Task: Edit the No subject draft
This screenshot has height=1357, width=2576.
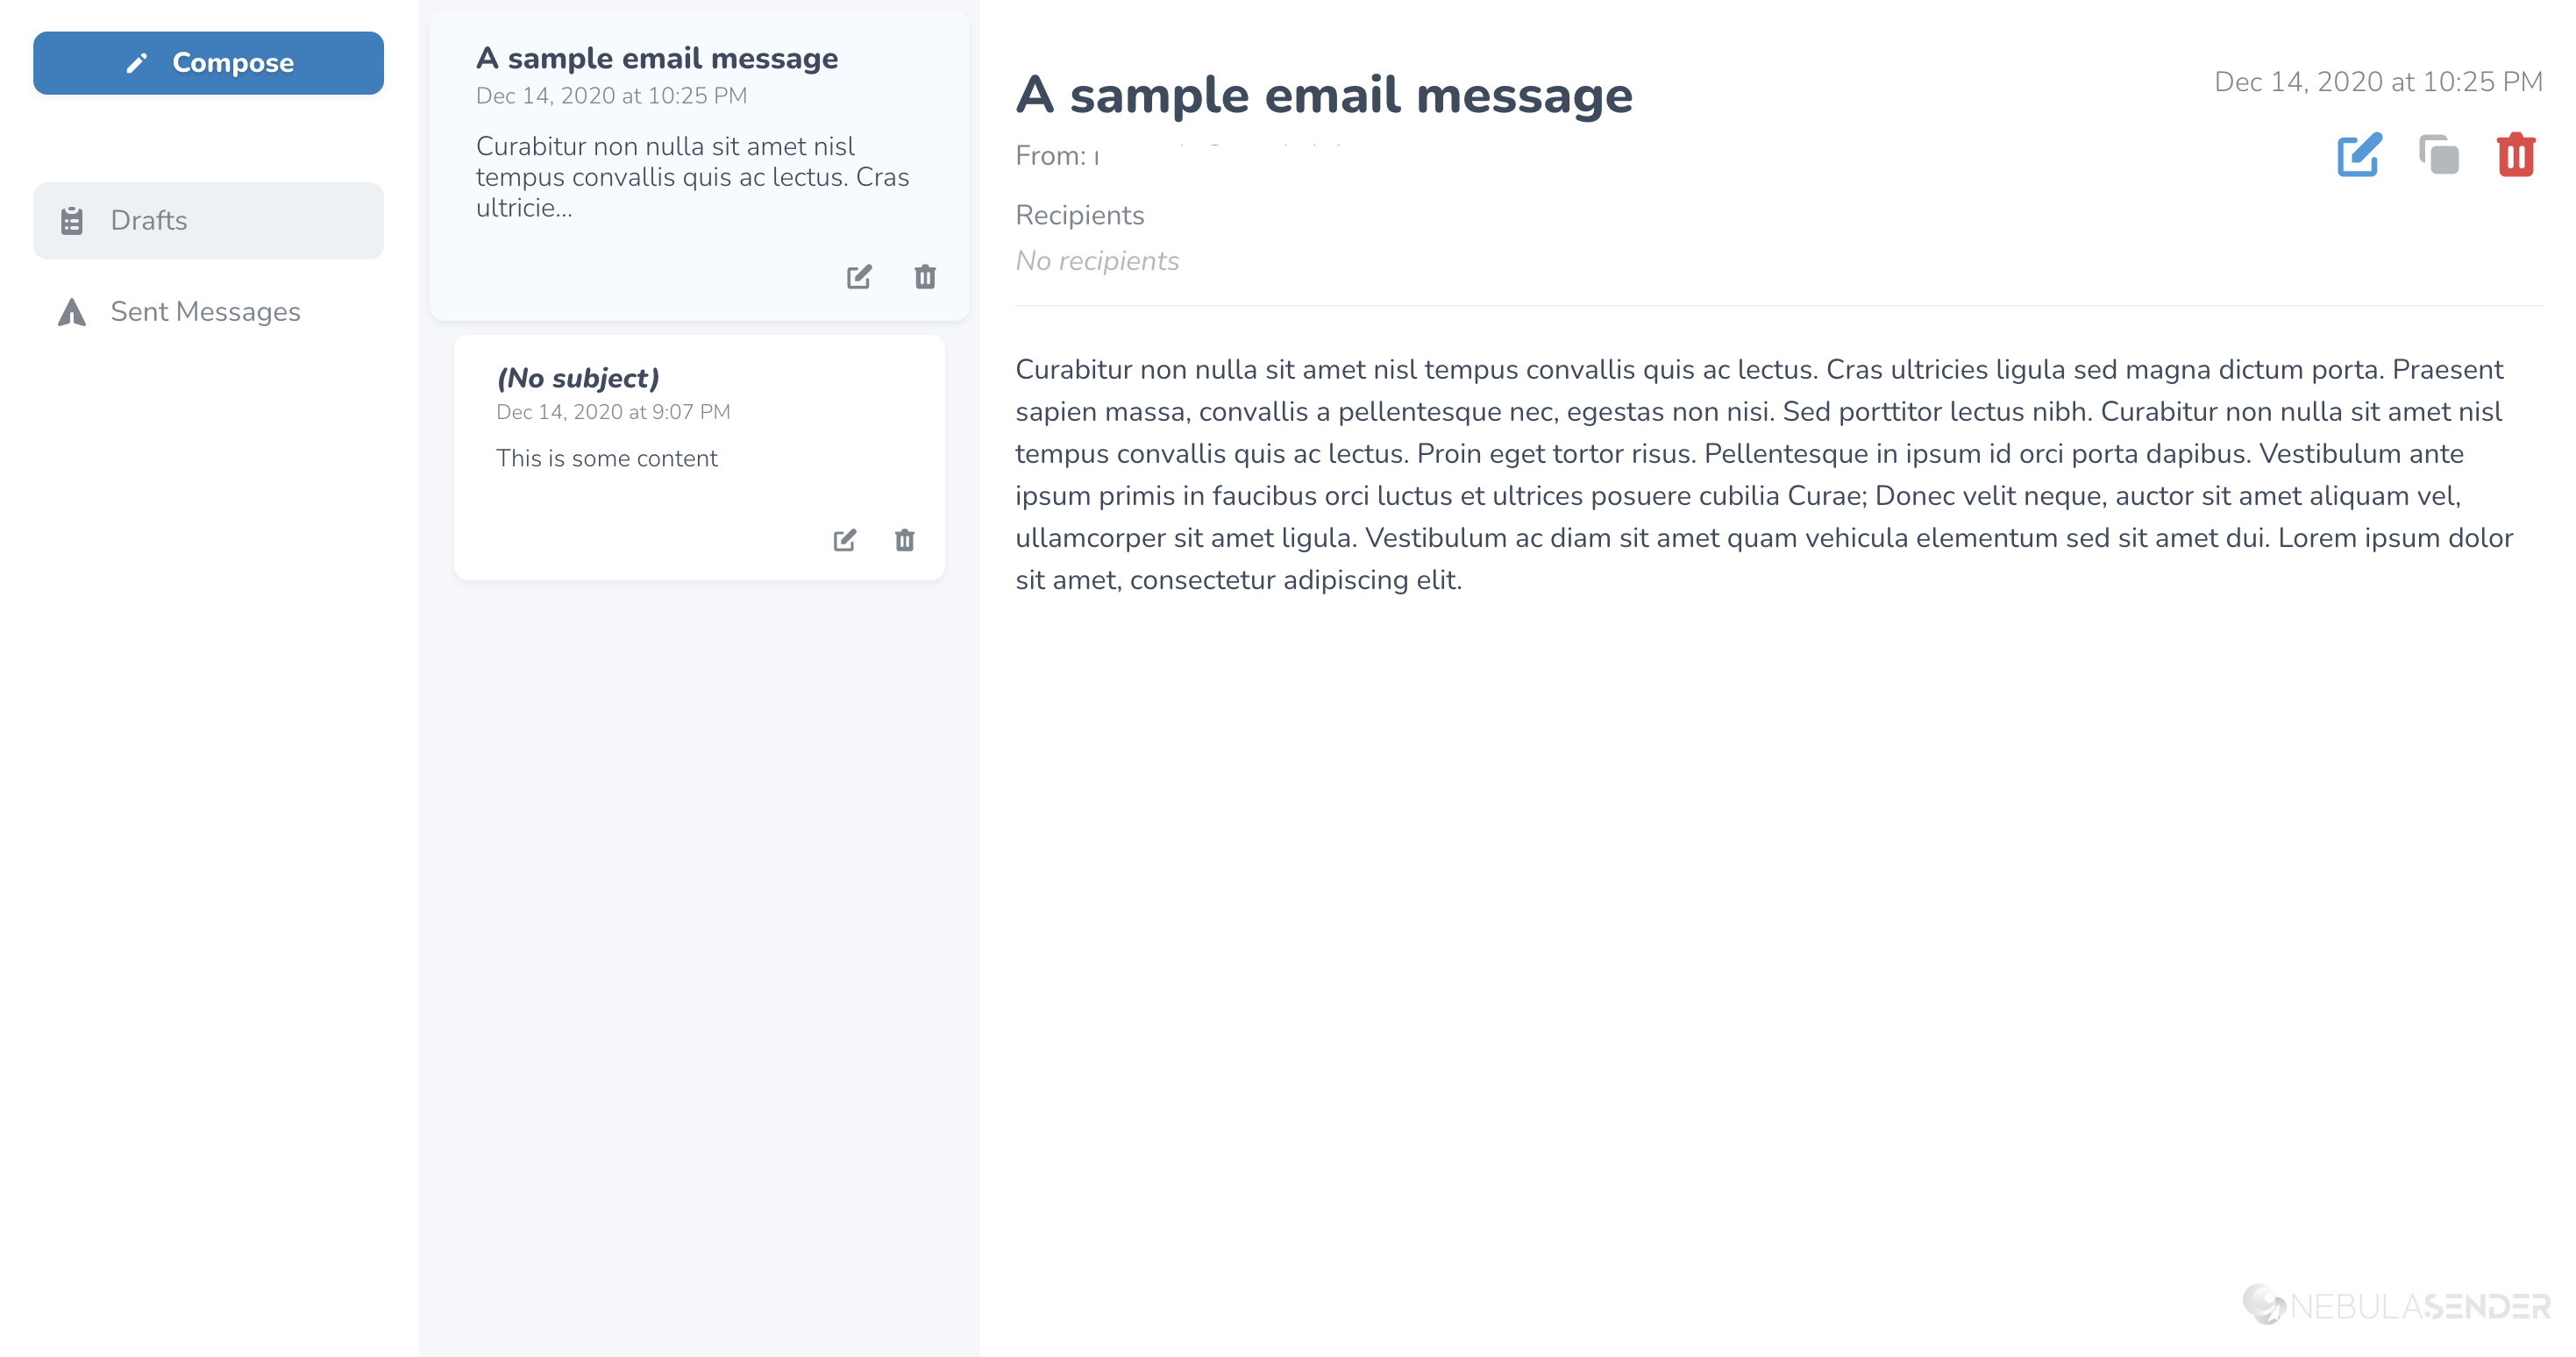Action: (x=845, y=540)
